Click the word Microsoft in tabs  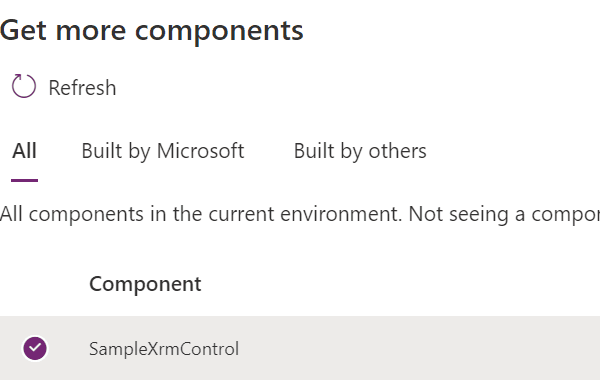201,150
